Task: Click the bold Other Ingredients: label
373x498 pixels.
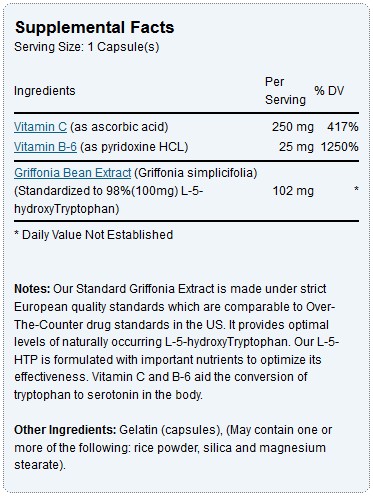Action: 65,430
